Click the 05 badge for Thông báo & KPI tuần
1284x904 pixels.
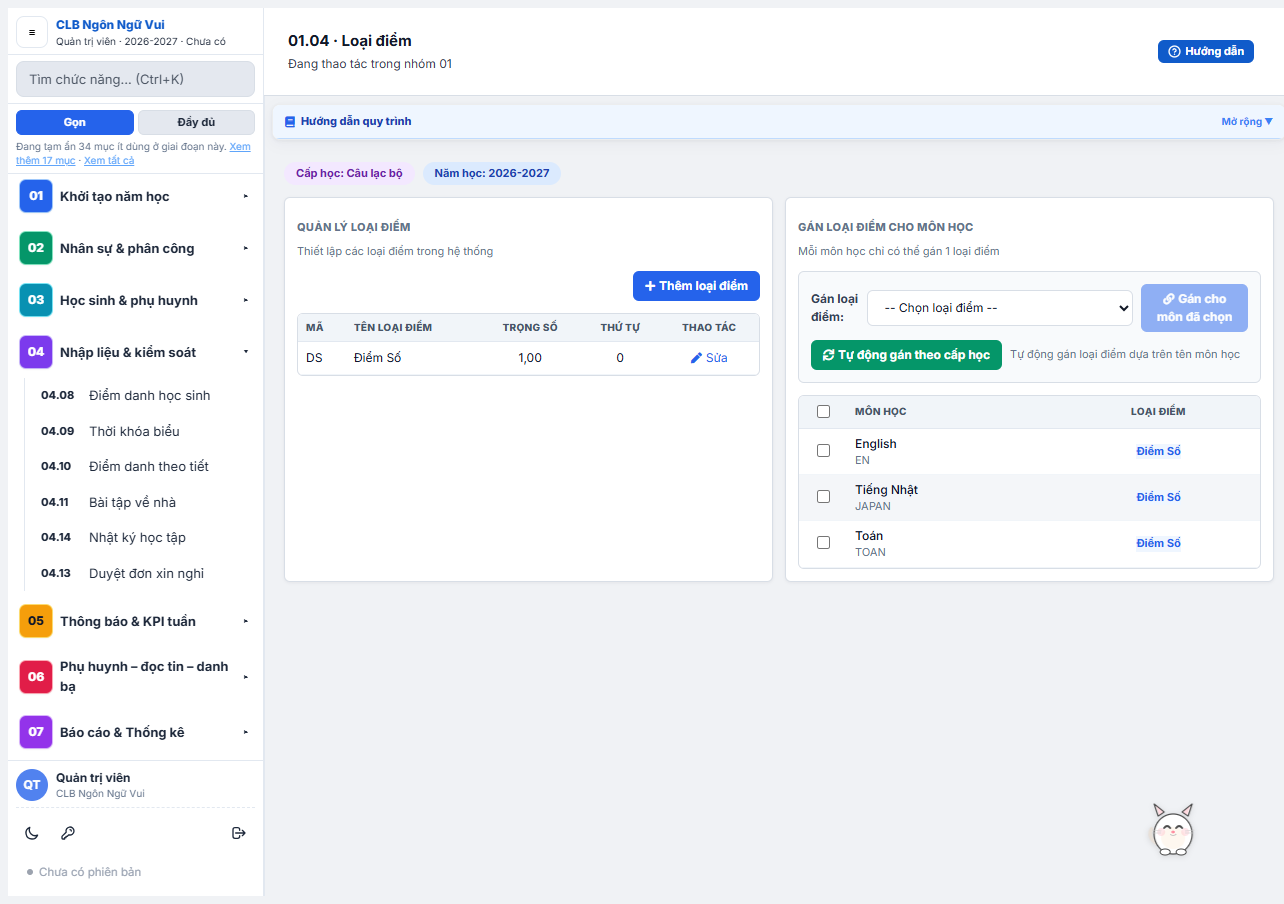point(36,621)
